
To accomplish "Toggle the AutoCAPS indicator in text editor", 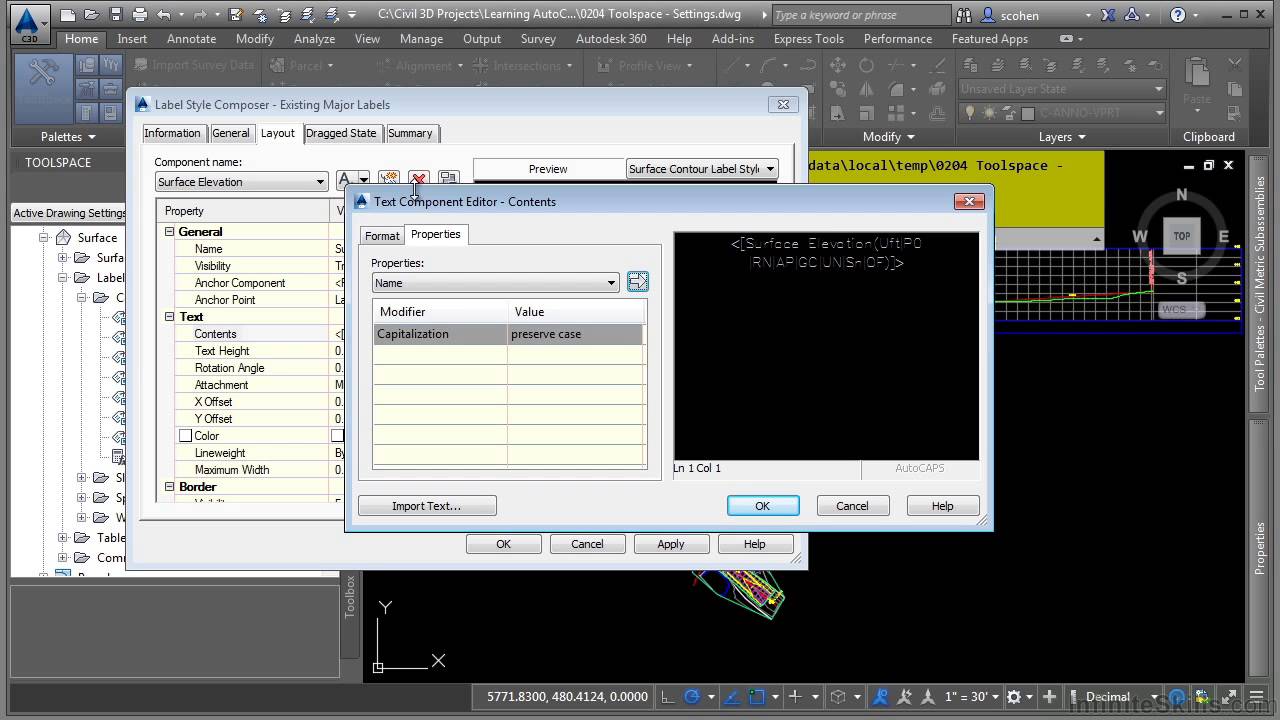I will click(x=919, y=468).
